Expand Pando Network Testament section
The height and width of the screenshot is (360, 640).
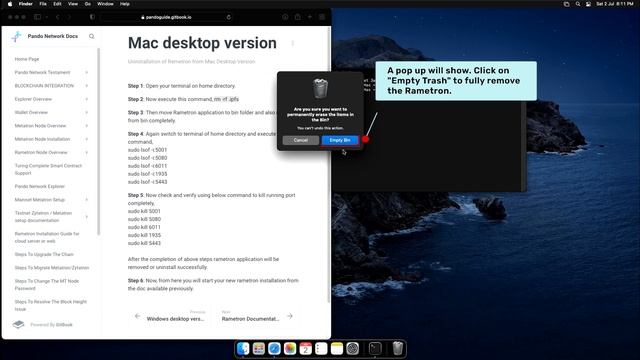[87, 72]
